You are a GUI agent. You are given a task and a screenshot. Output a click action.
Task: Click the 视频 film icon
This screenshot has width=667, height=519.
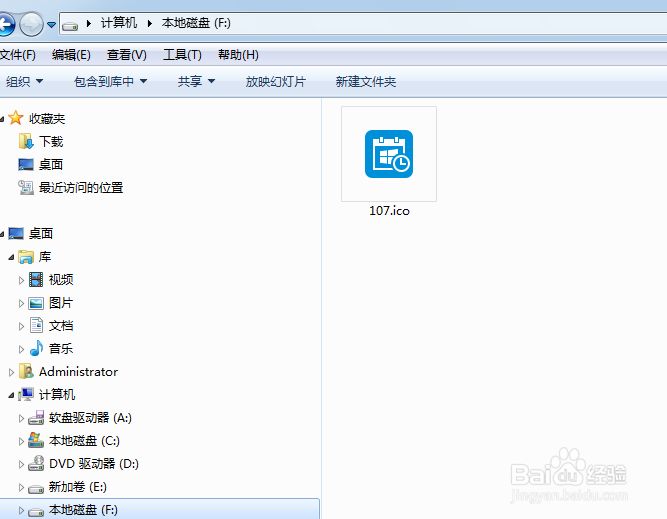(x=36, y=279)
